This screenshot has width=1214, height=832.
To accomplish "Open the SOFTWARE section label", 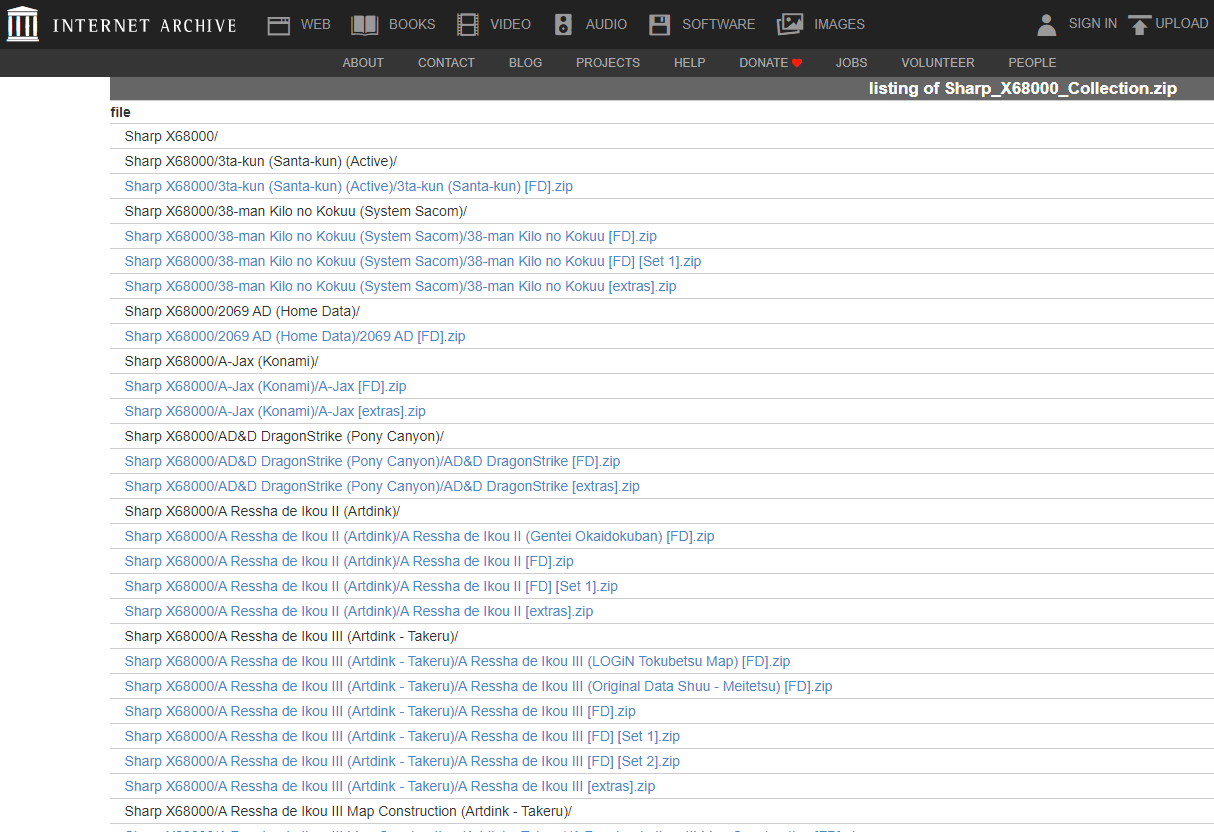I will pyautogui.click(x=719, y=24).
